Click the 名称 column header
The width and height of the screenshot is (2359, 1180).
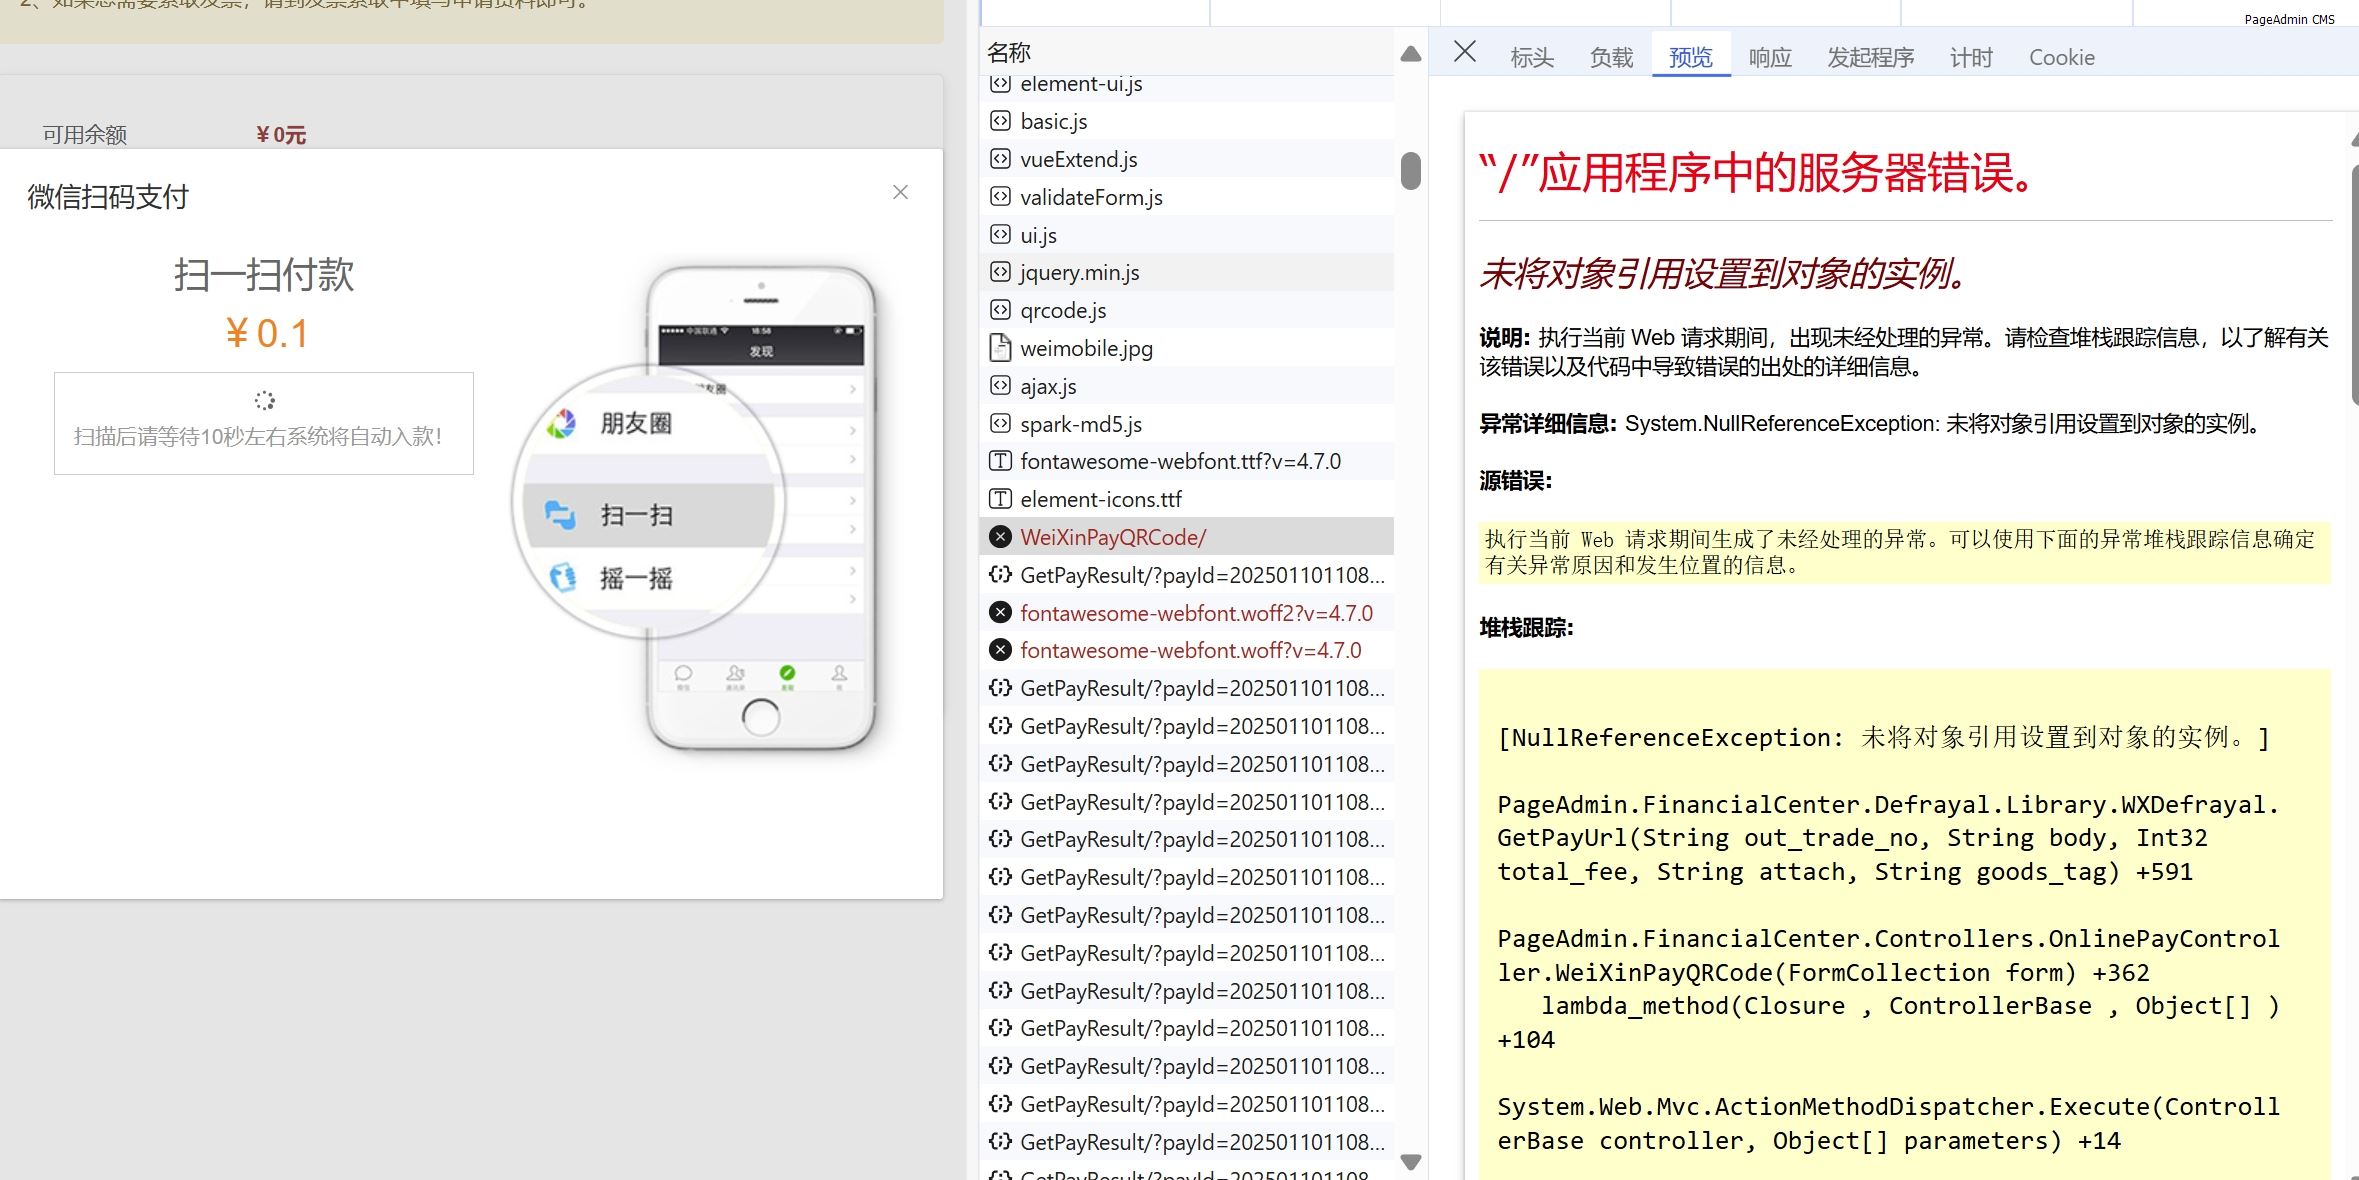click(x=1009, y=52)
